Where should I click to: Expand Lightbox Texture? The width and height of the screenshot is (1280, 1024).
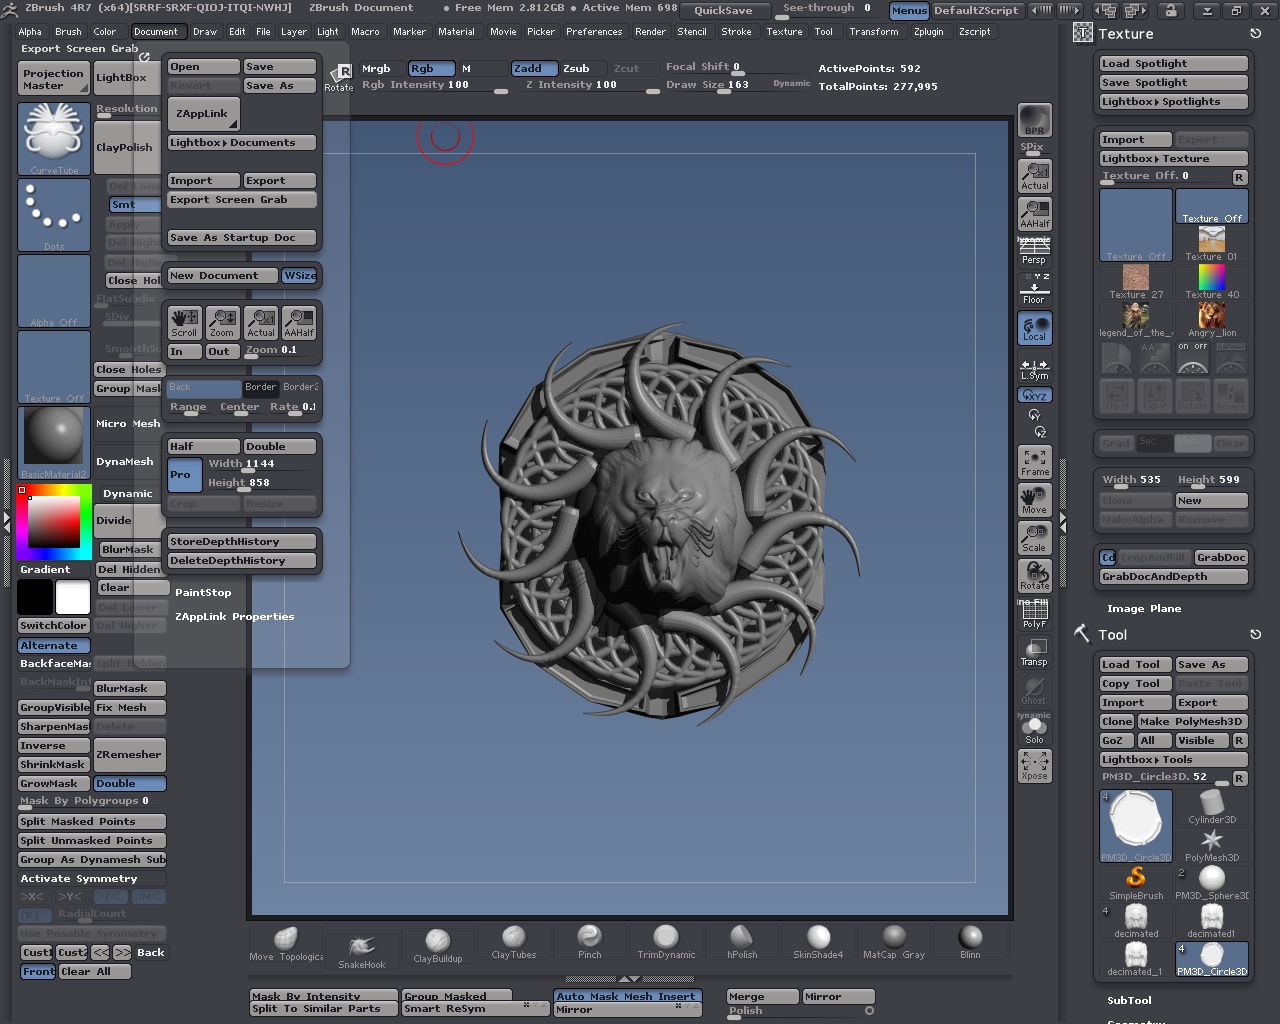pos(1174,159)
